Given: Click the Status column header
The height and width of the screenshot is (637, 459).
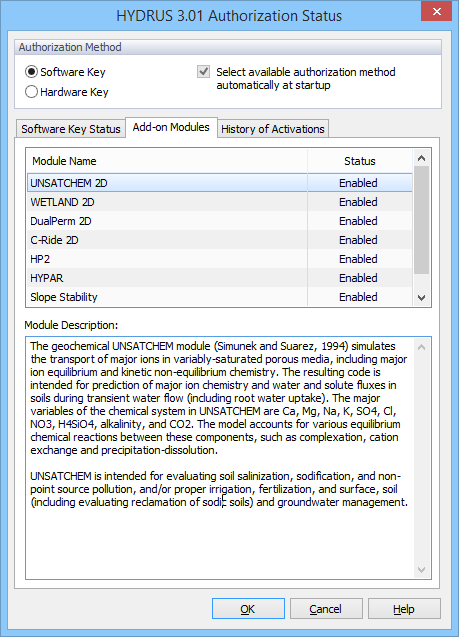Looking at the screenshot, I should pos(360,161).
